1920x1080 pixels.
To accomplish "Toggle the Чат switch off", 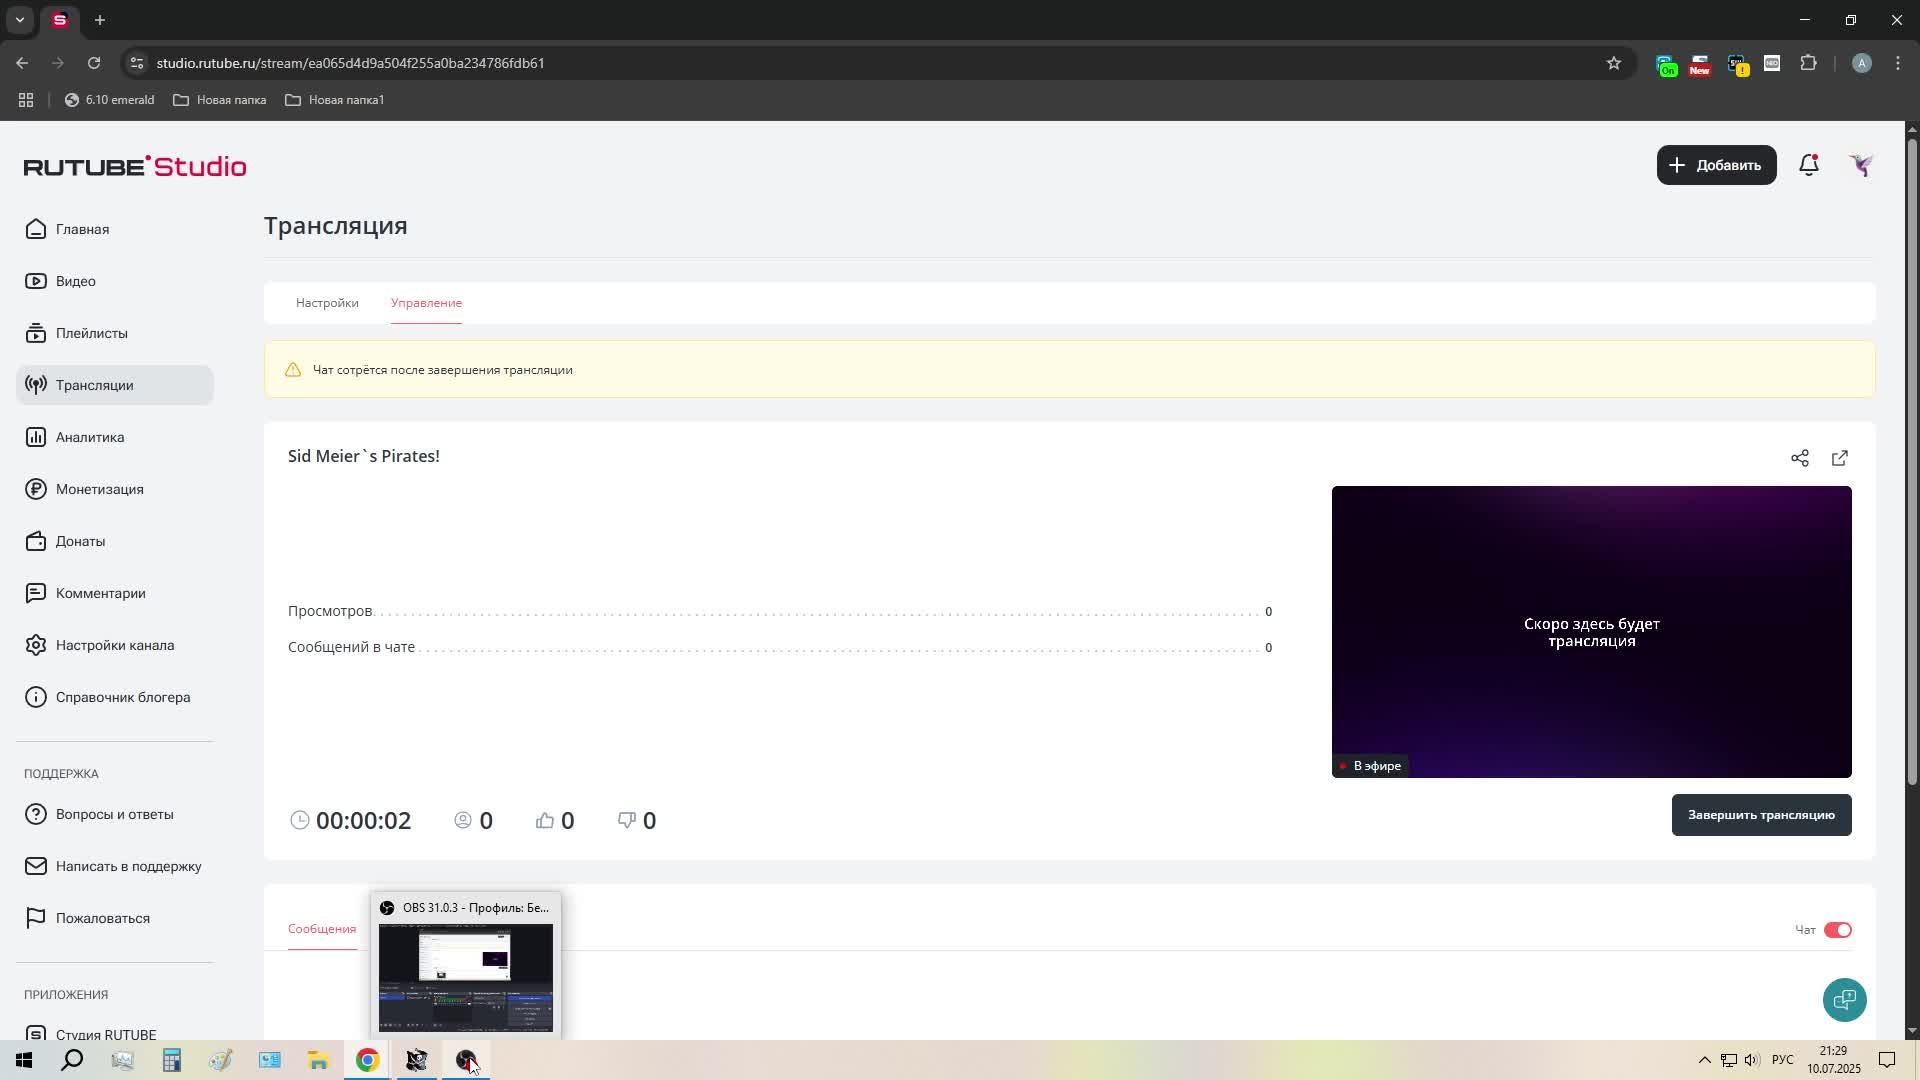I will 1838,930.
